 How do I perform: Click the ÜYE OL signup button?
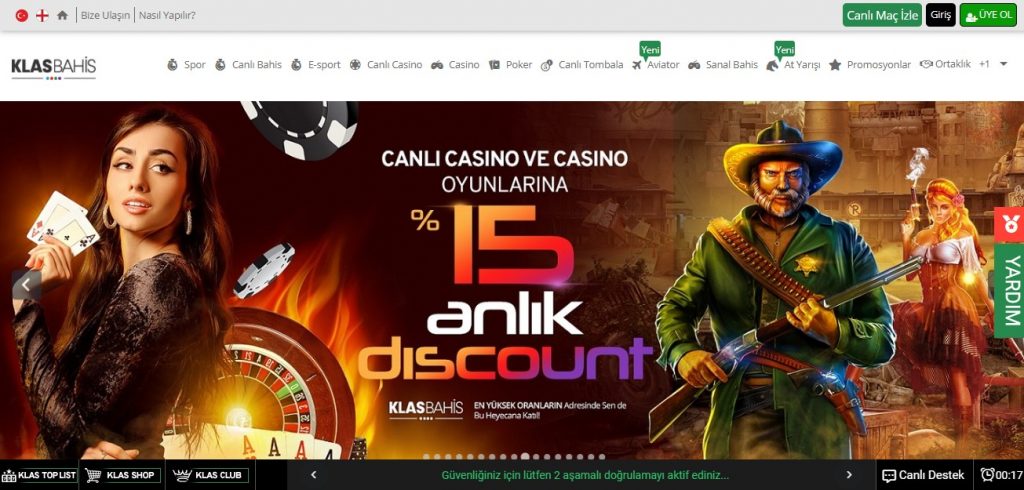(988, 15)
